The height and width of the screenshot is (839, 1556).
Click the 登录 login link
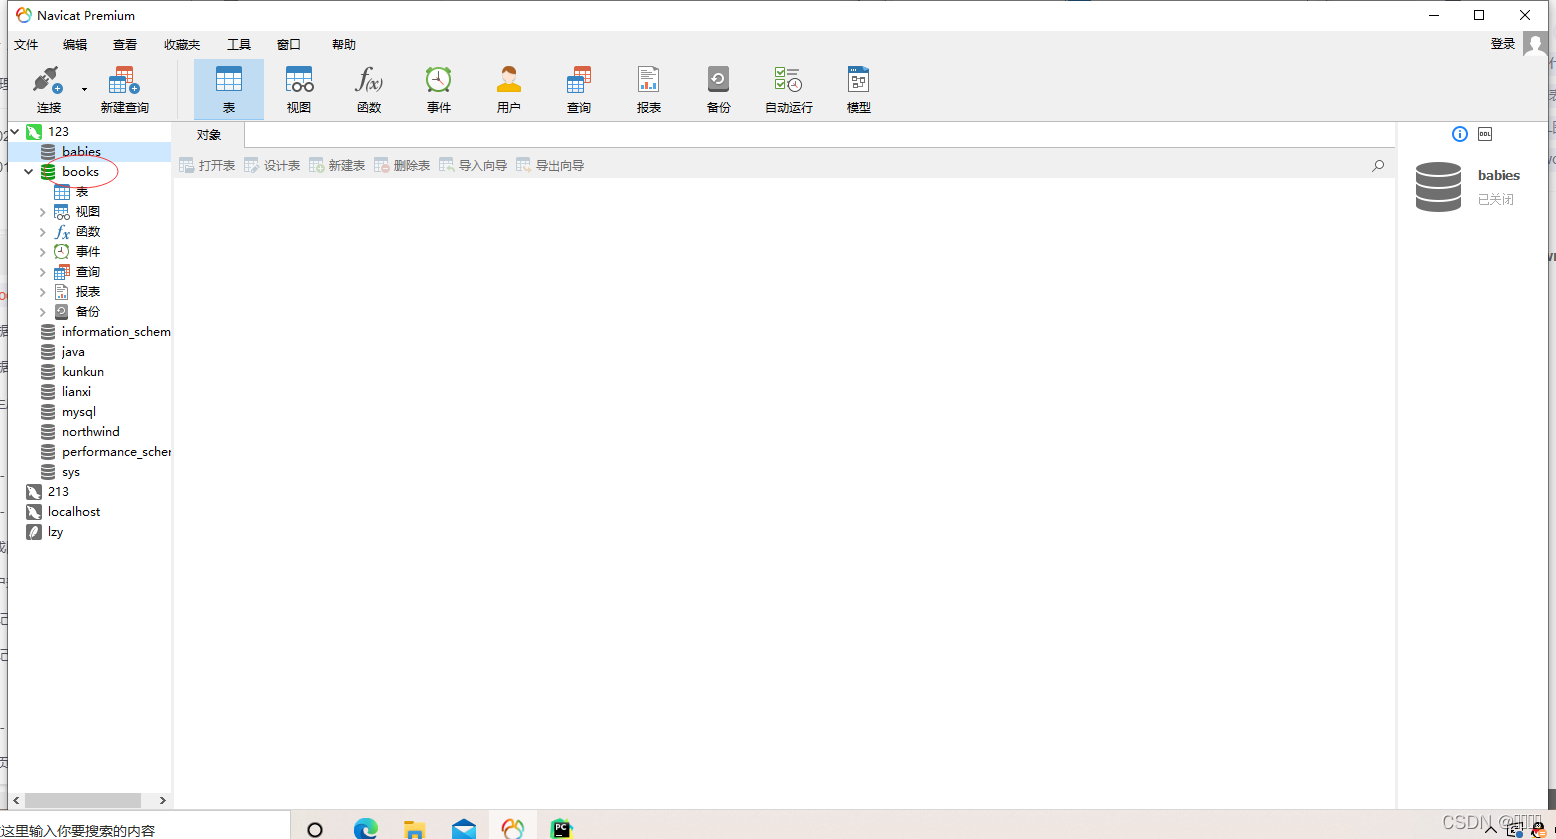point(1503,44)
